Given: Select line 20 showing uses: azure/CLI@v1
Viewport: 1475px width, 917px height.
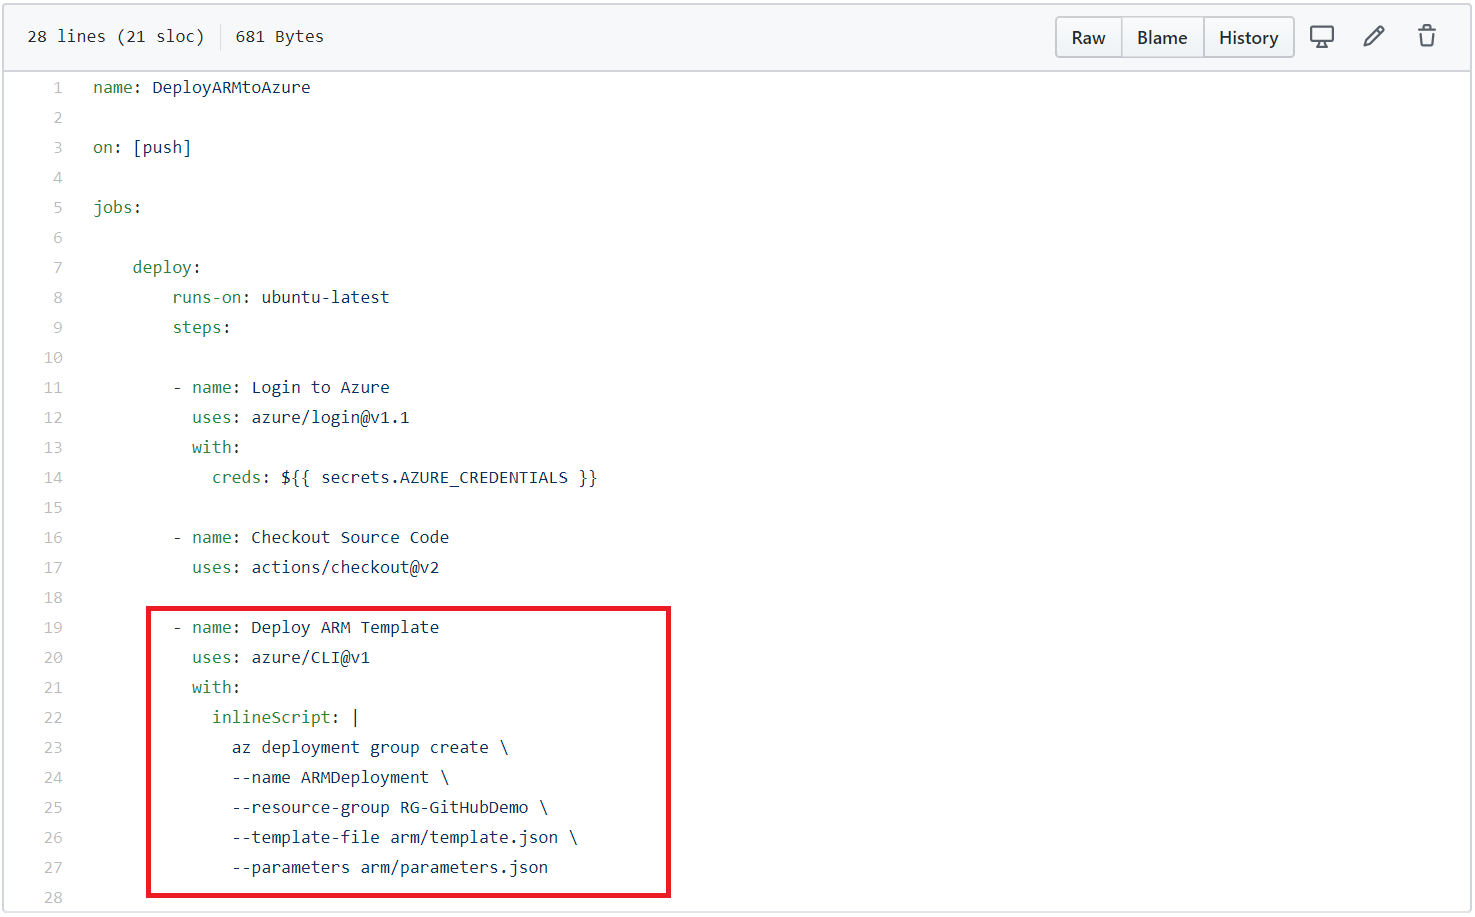Looking at the screenshot, I should pyautogui.click(x=53, y=657).
